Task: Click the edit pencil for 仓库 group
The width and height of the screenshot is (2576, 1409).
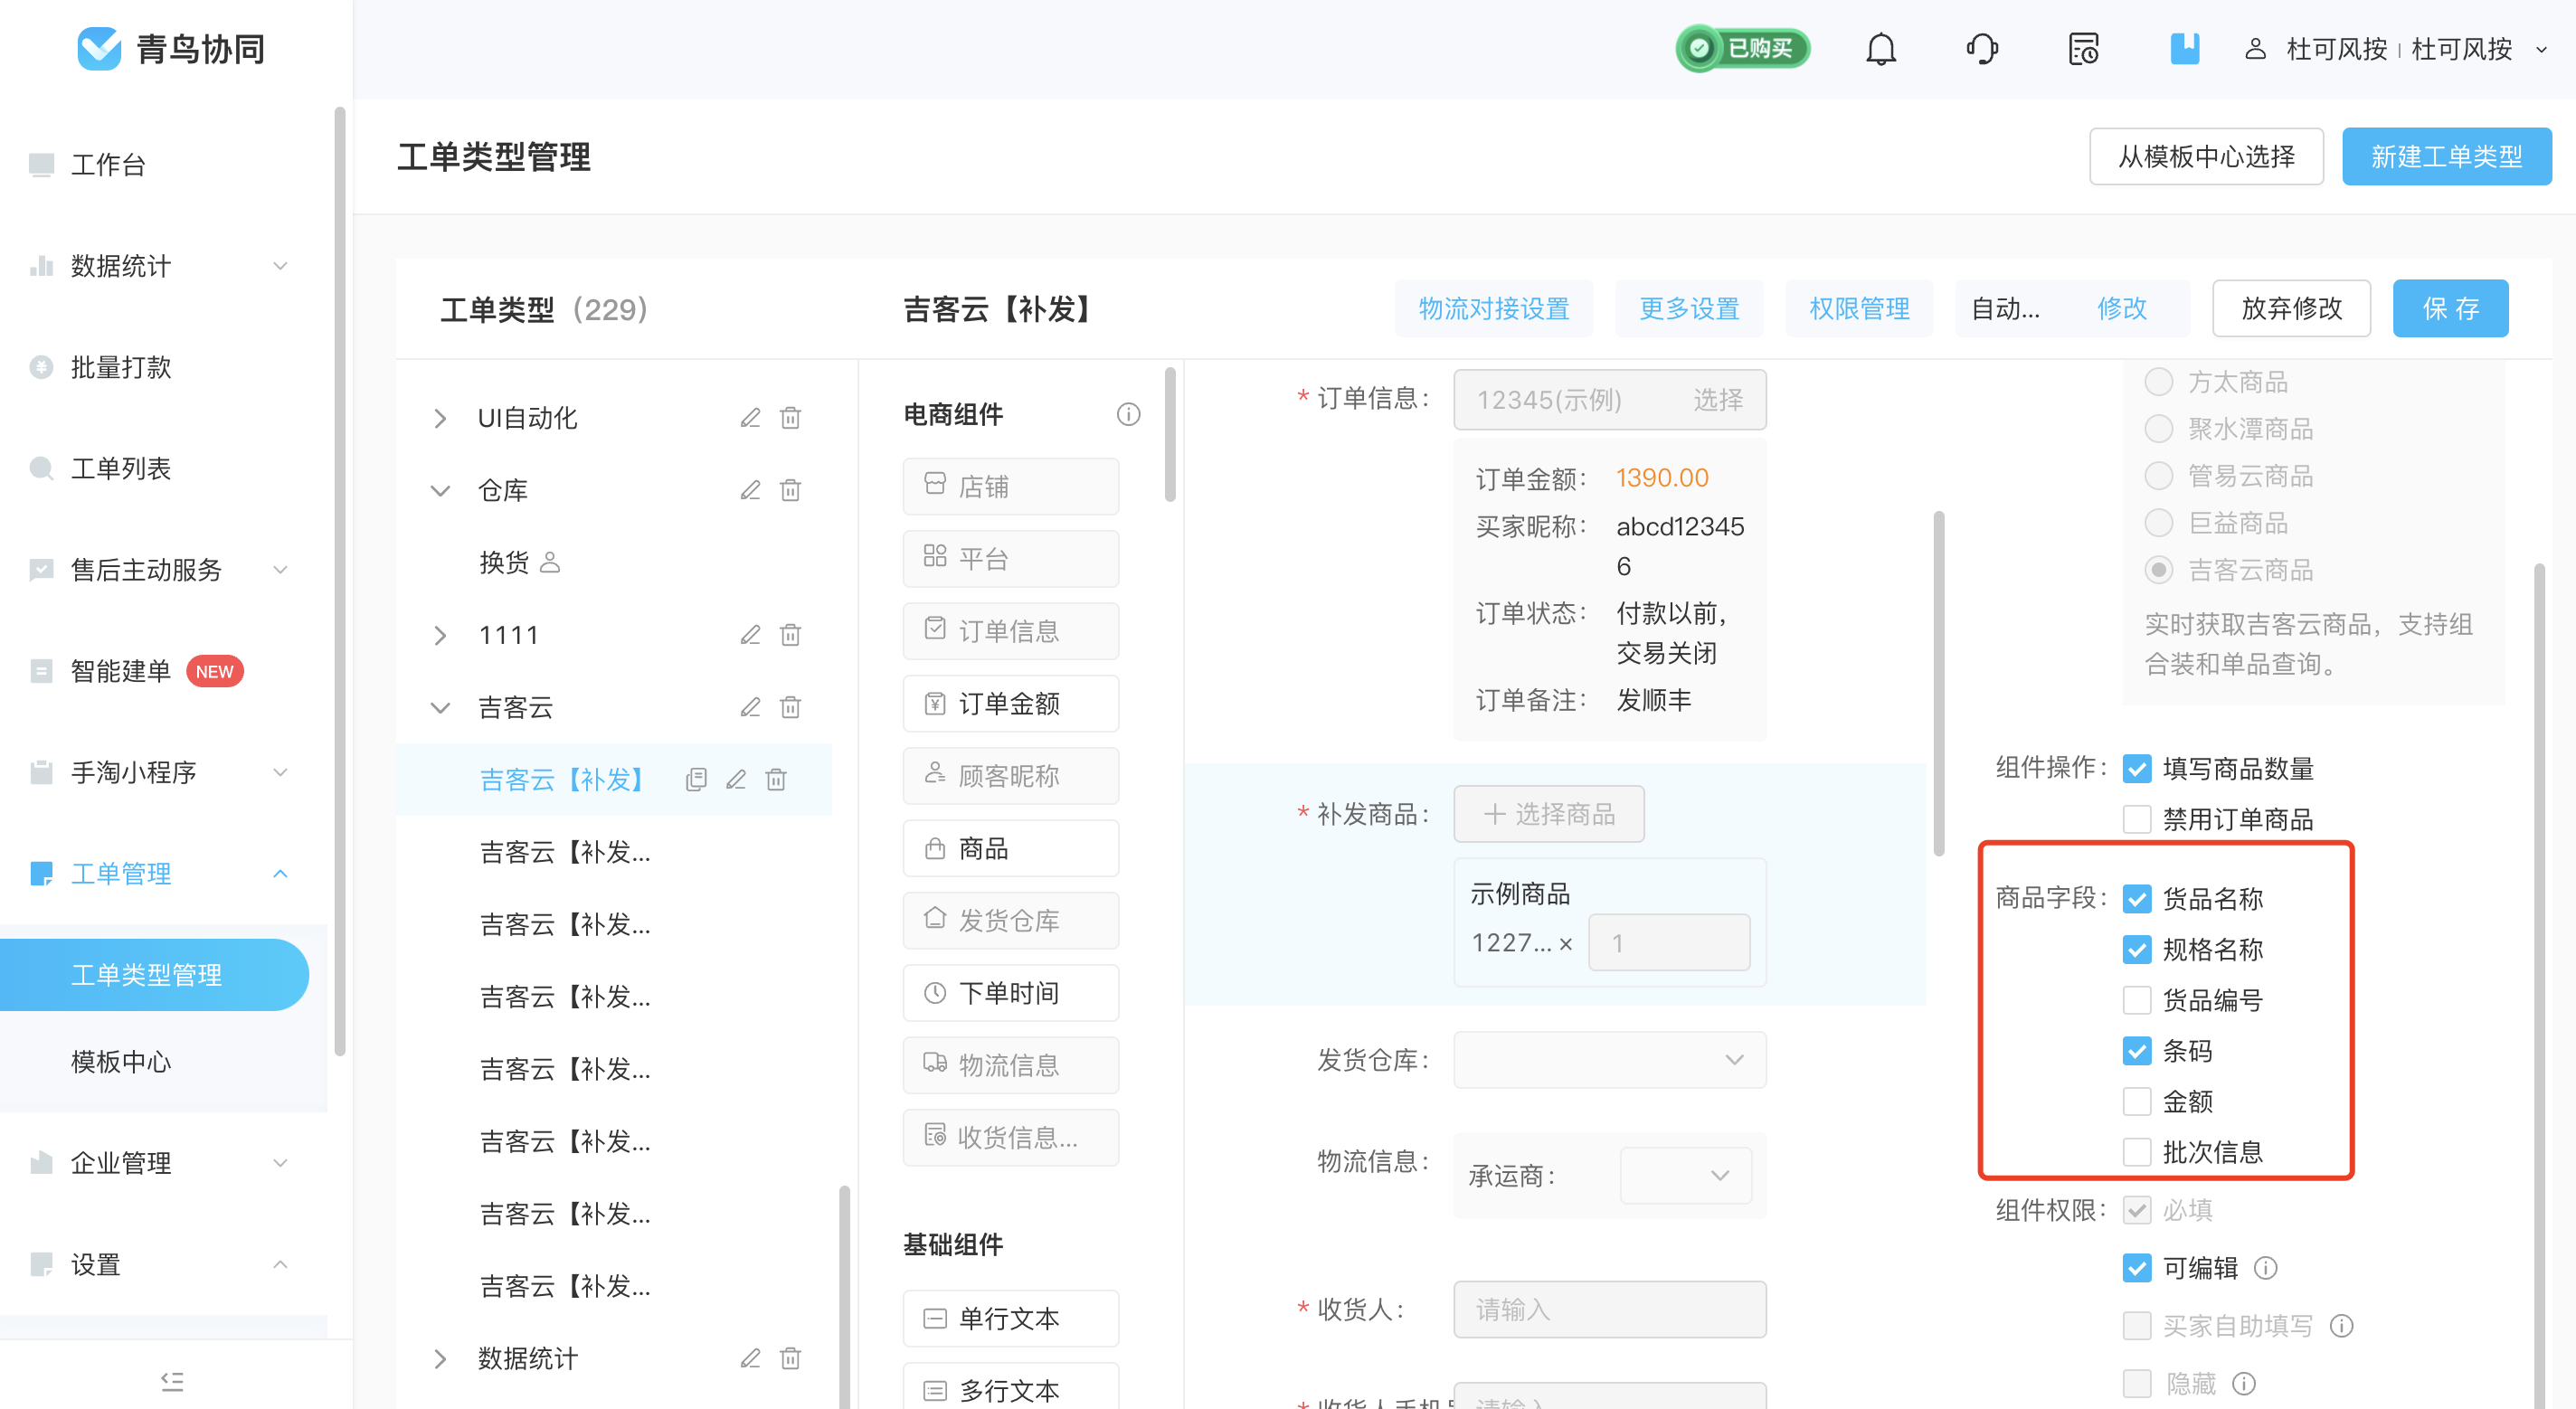Action: [750, 490]
